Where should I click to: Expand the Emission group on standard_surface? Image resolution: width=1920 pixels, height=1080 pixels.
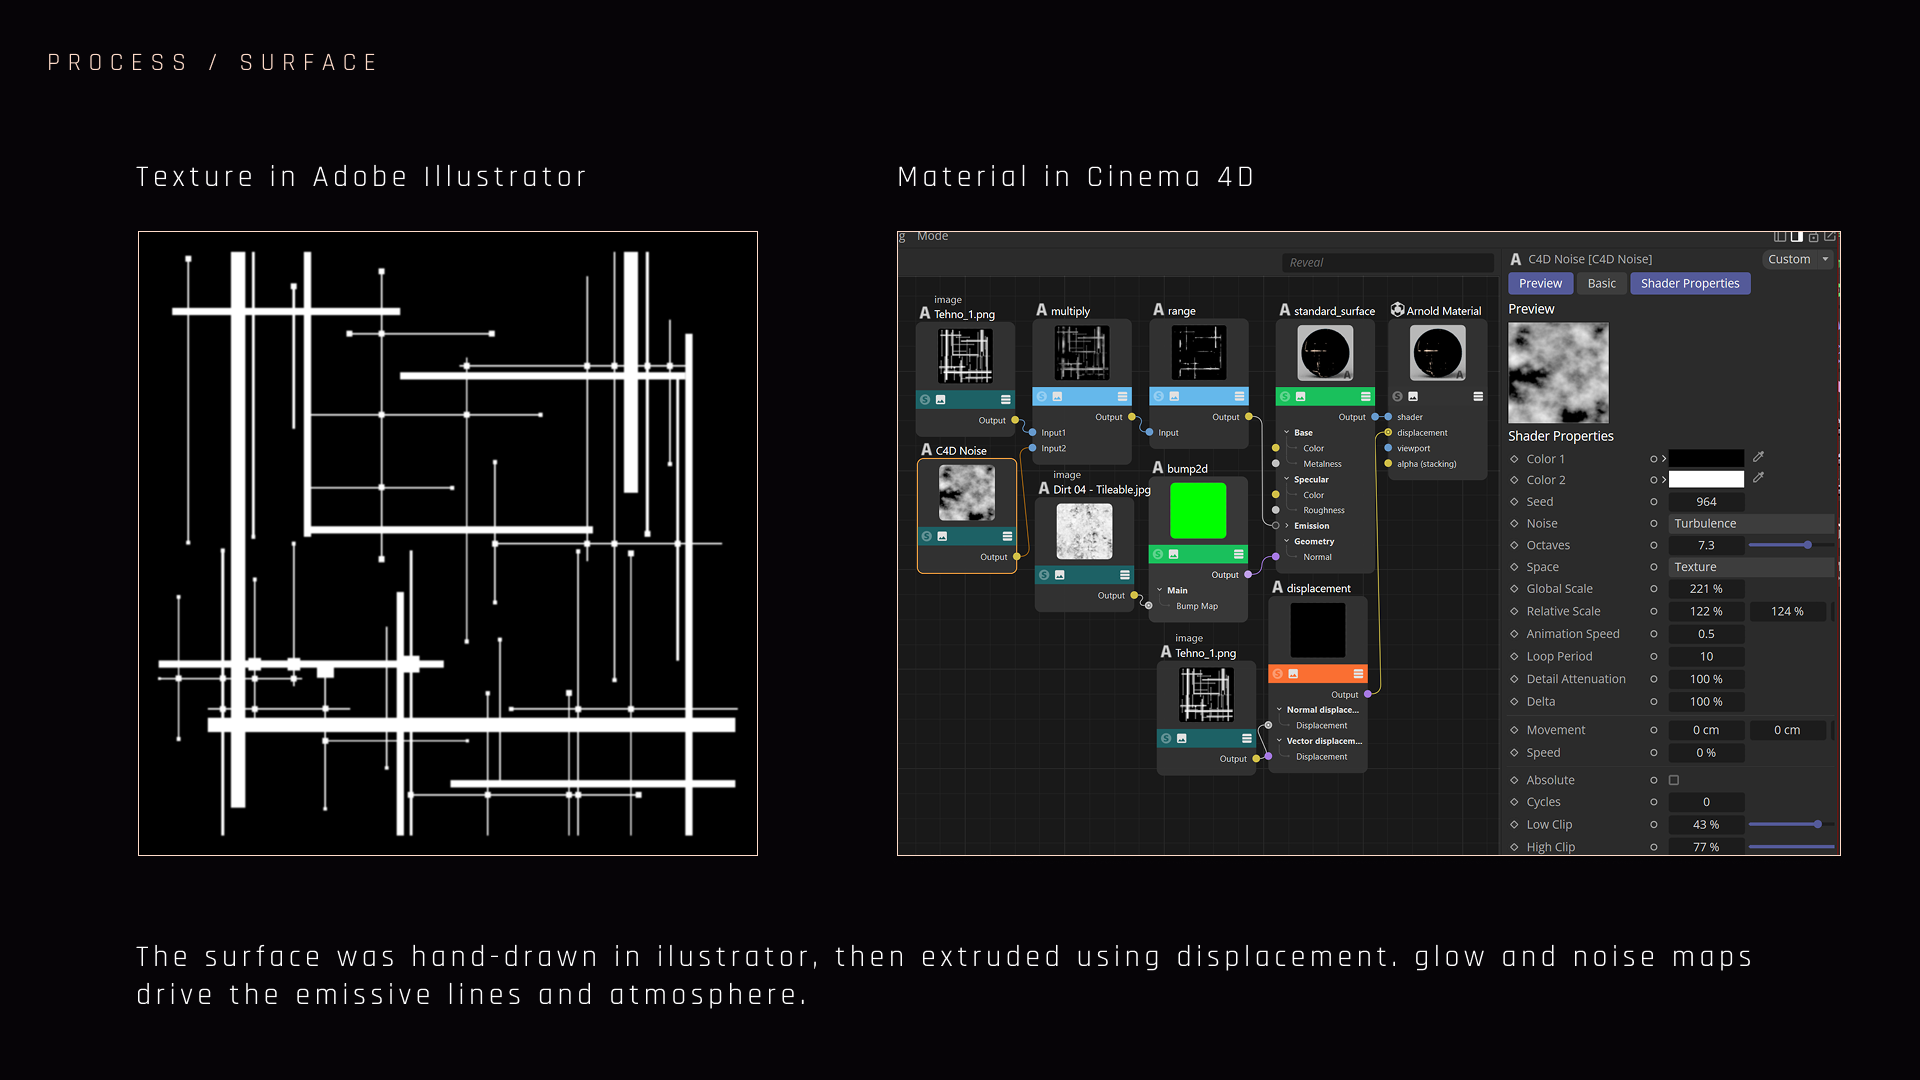point(1288,526)
